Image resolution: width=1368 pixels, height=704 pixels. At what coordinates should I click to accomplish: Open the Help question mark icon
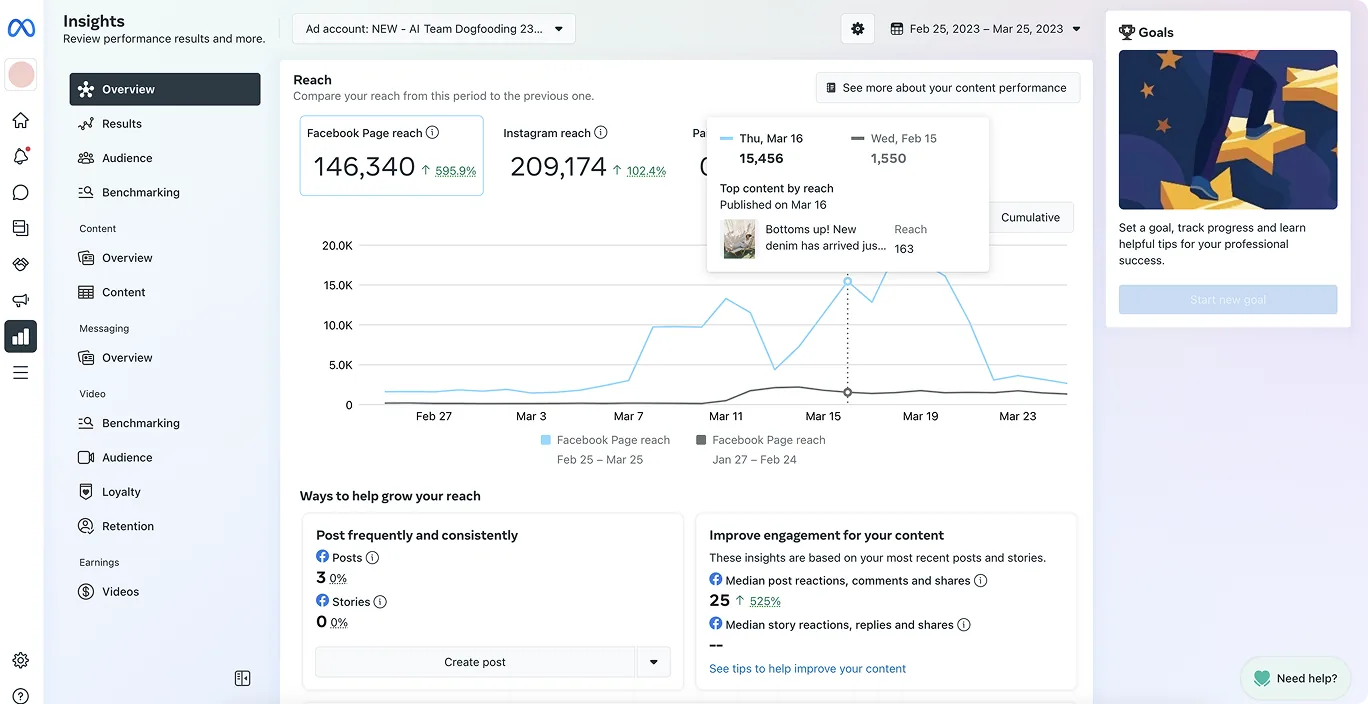click(x=20, y=696)
